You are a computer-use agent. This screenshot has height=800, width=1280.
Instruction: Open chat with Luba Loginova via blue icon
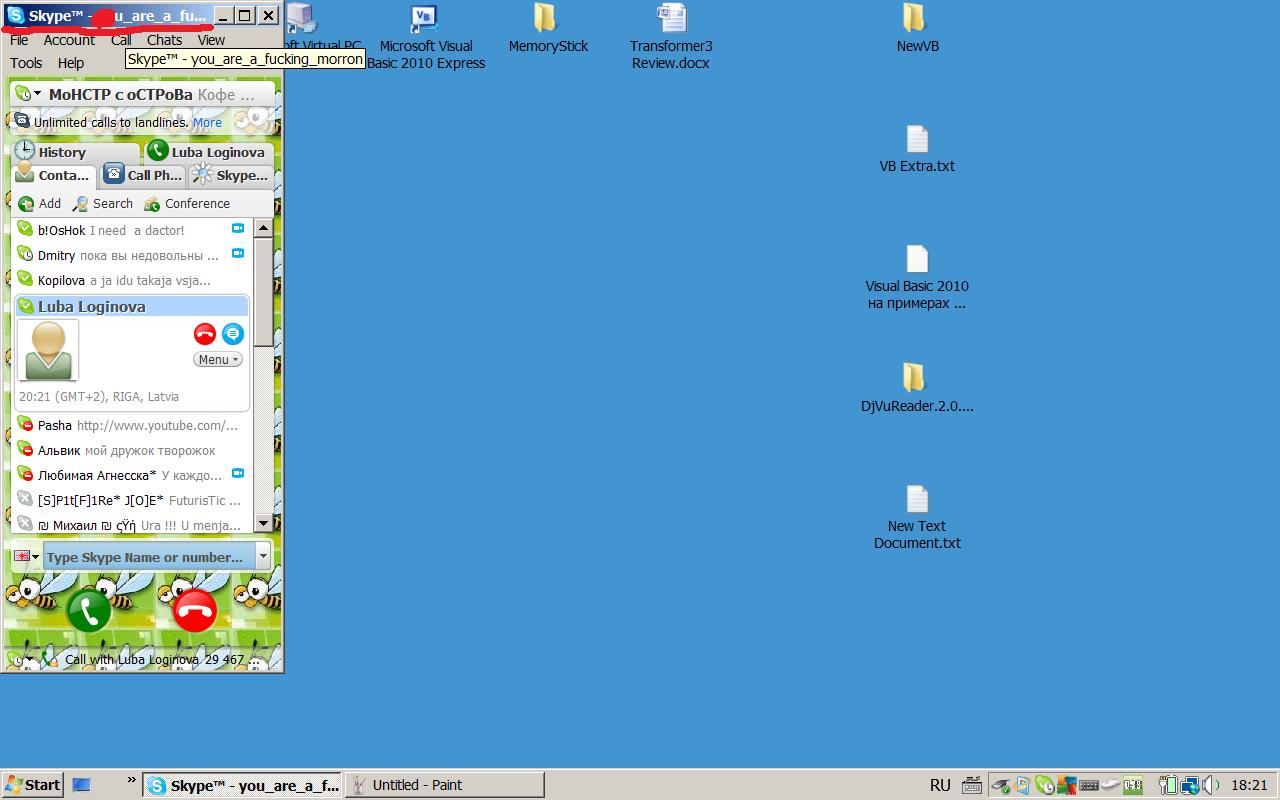pyautogui.click(x=233, y=334)
